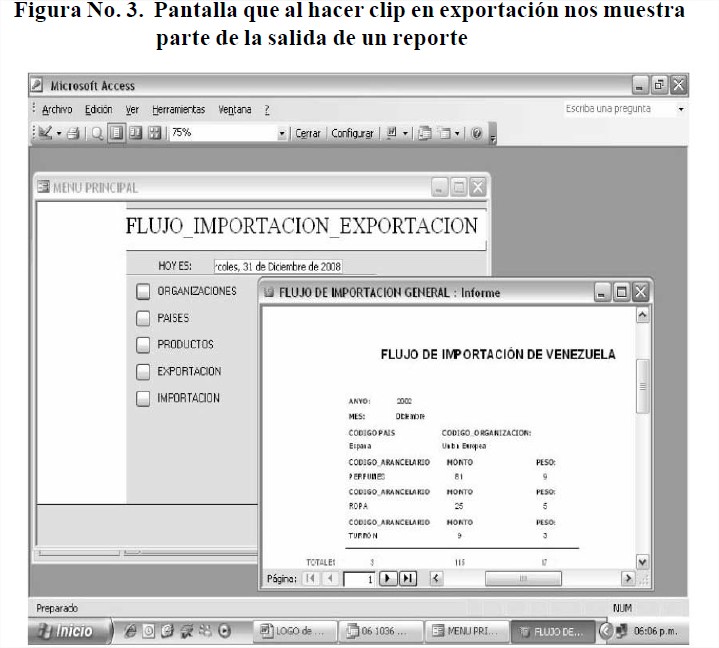This screenshot has height=648, width=719.
Task: Click the Print icon in toolbar
Action: [x=73, y=133]
